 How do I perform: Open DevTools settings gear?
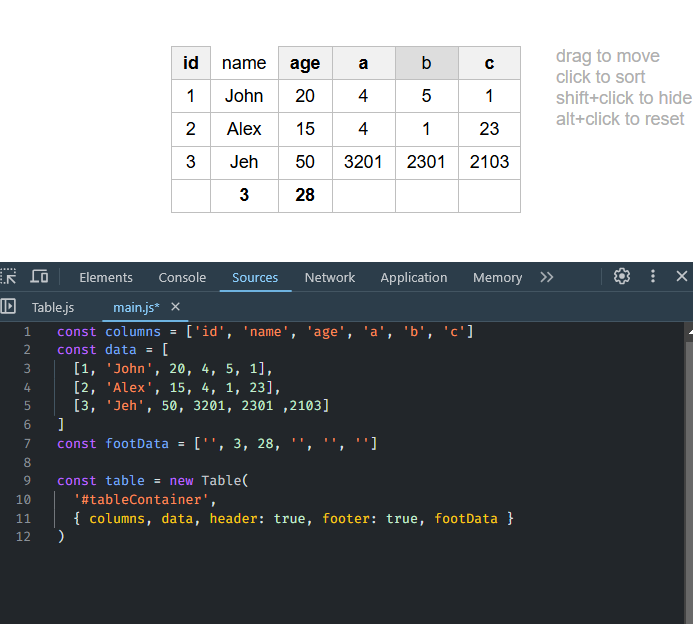click(x=621, y=277)
